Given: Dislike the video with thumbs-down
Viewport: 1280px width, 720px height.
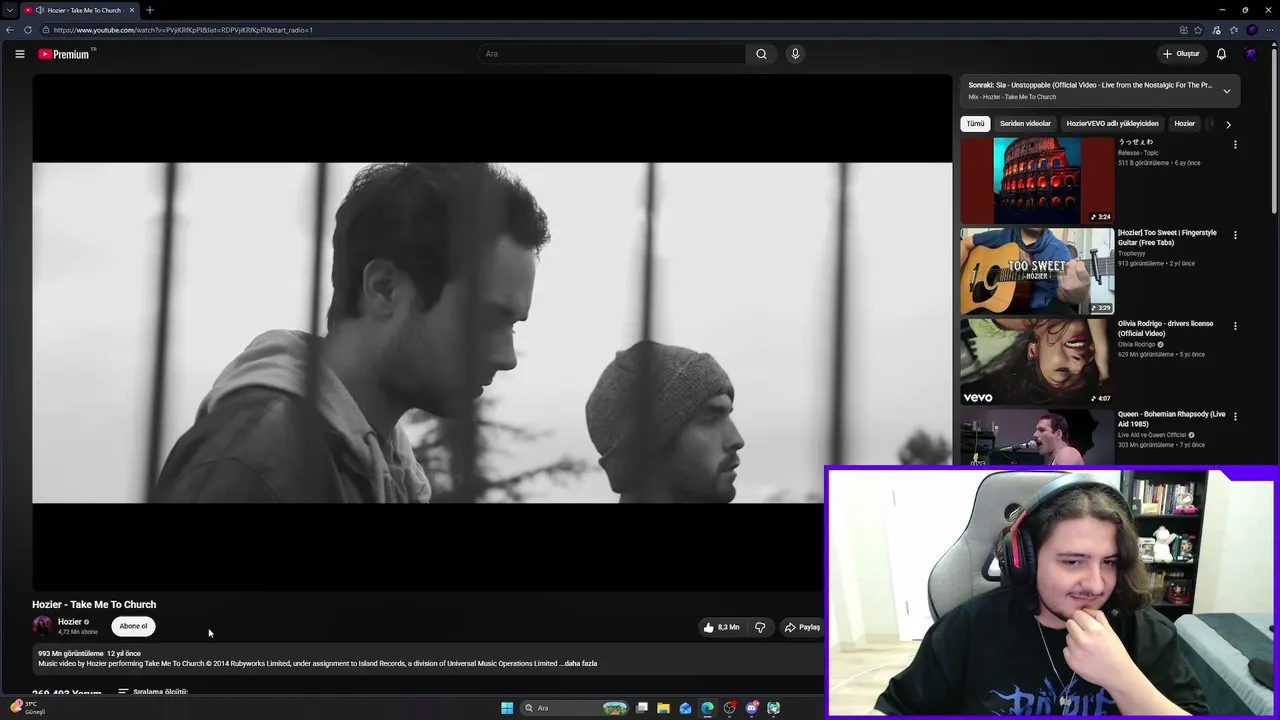Looking at the screenshot, I should pos(760,627).
